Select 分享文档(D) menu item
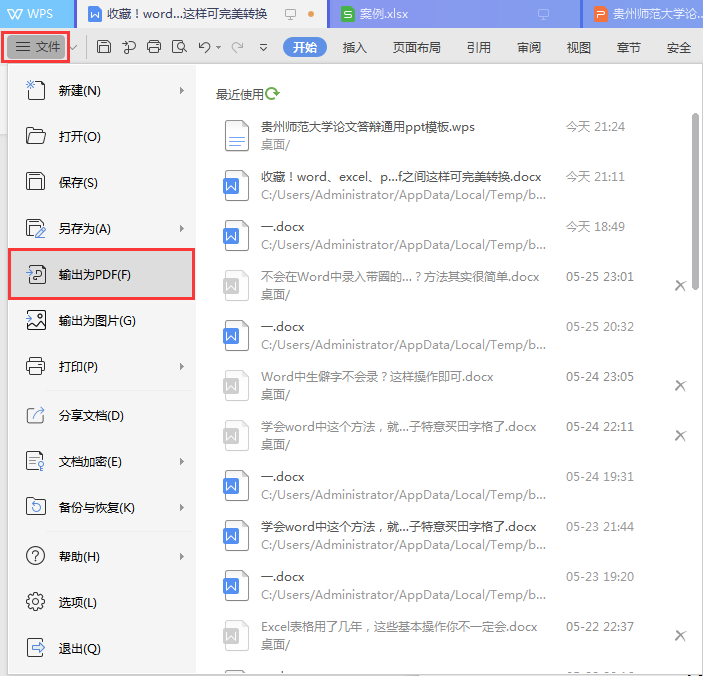703x676 pixels. coord(101,416)
